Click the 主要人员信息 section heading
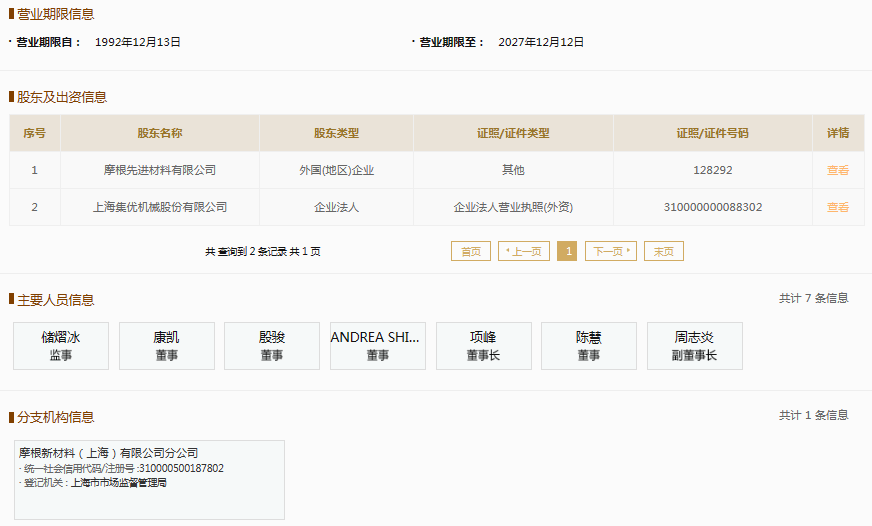Viewport: 872px width, 526px height. tap(56, 300)
